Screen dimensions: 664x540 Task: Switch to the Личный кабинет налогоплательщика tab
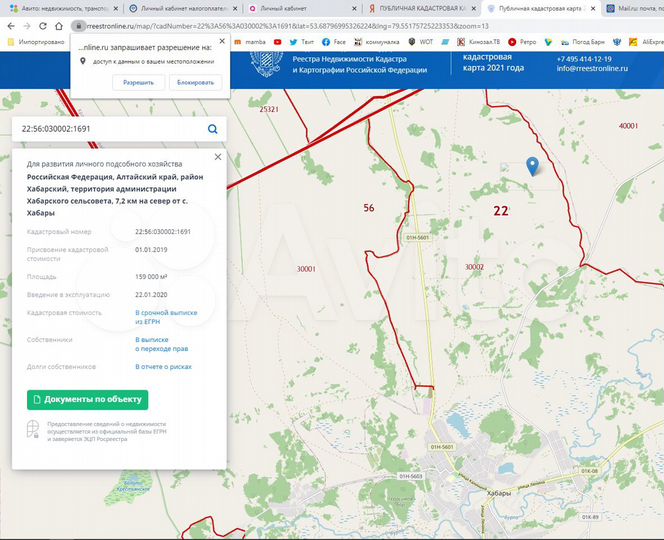coord(184,7)
